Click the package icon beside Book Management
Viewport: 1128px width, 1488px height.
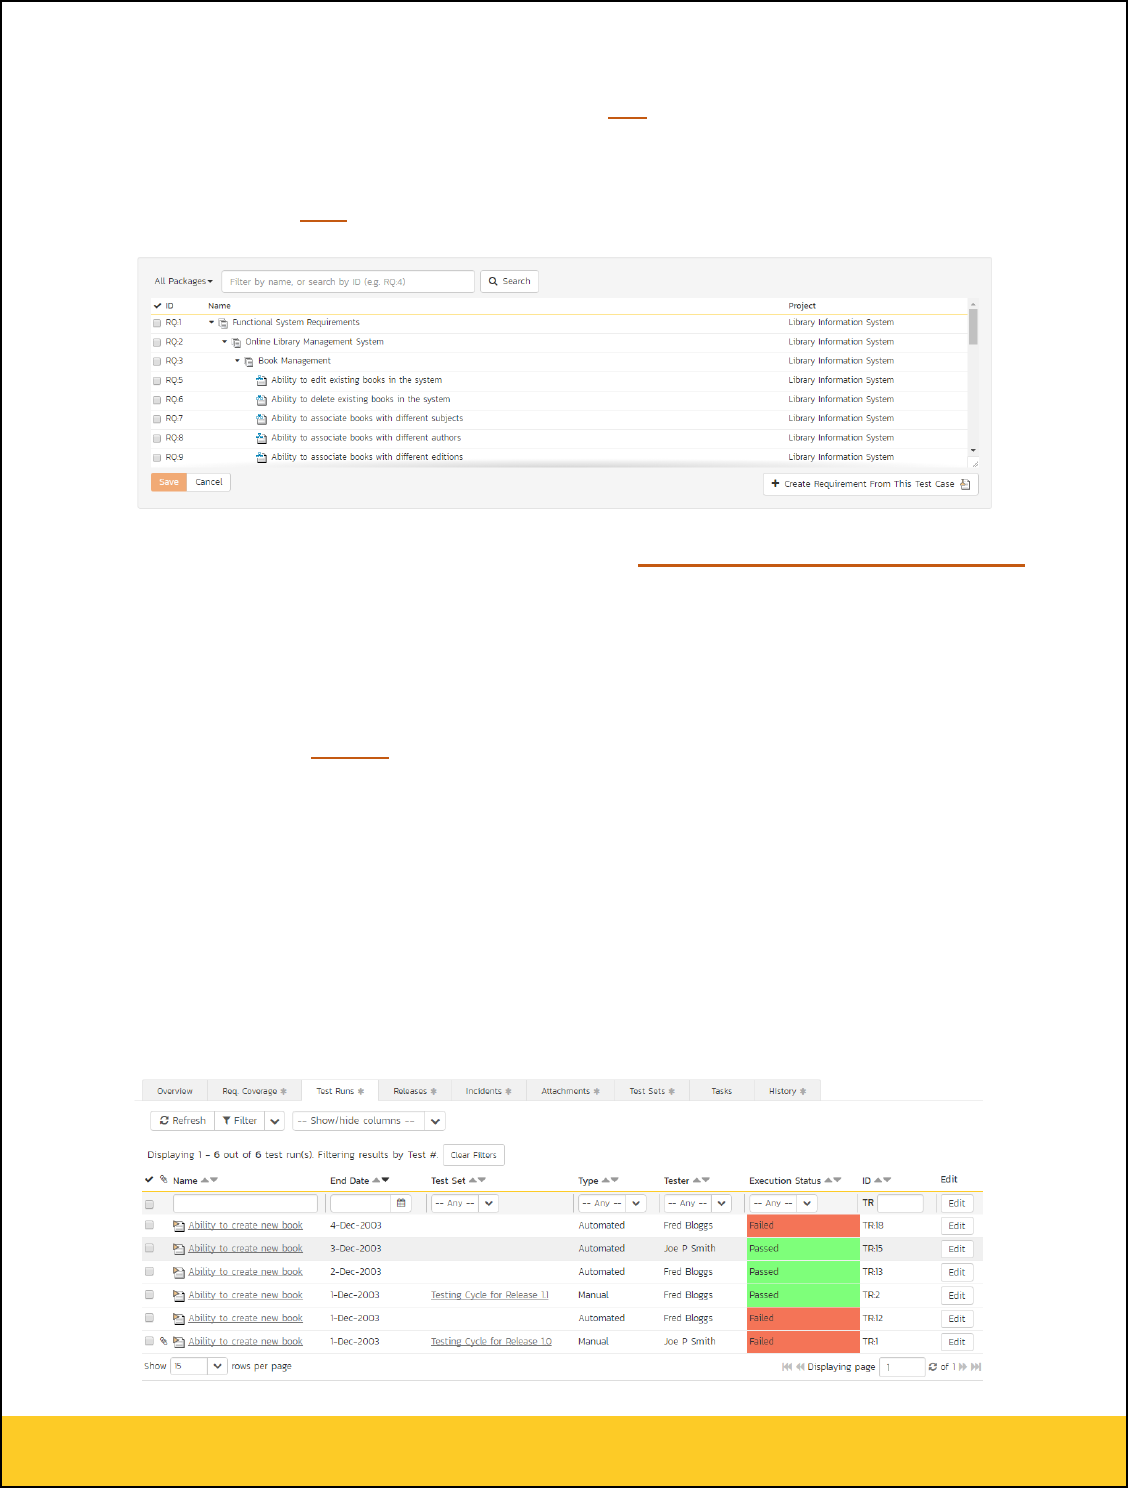(249, 361)
